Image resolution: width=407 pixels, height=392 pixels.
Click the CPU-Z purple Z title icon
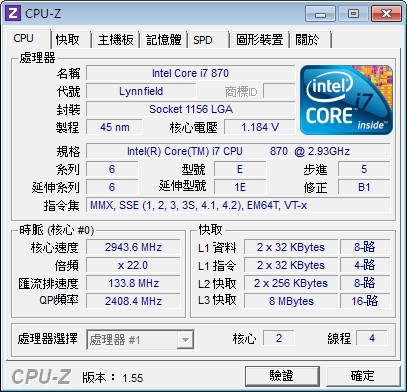(x=14, y=14)
